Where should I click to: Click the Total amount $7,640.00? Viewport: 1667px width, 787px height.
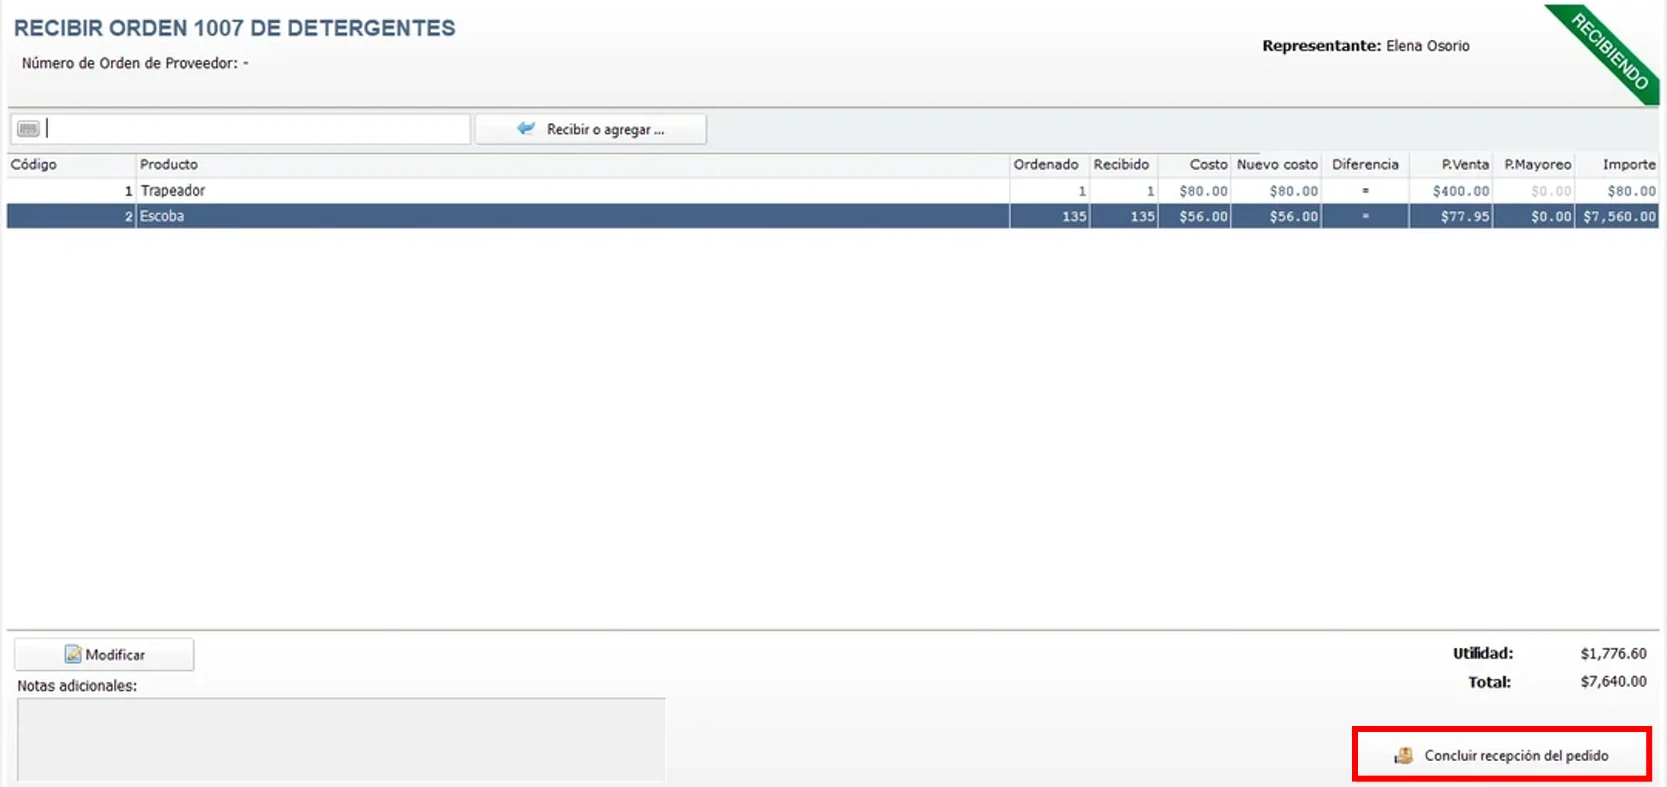click(1613, 681)
